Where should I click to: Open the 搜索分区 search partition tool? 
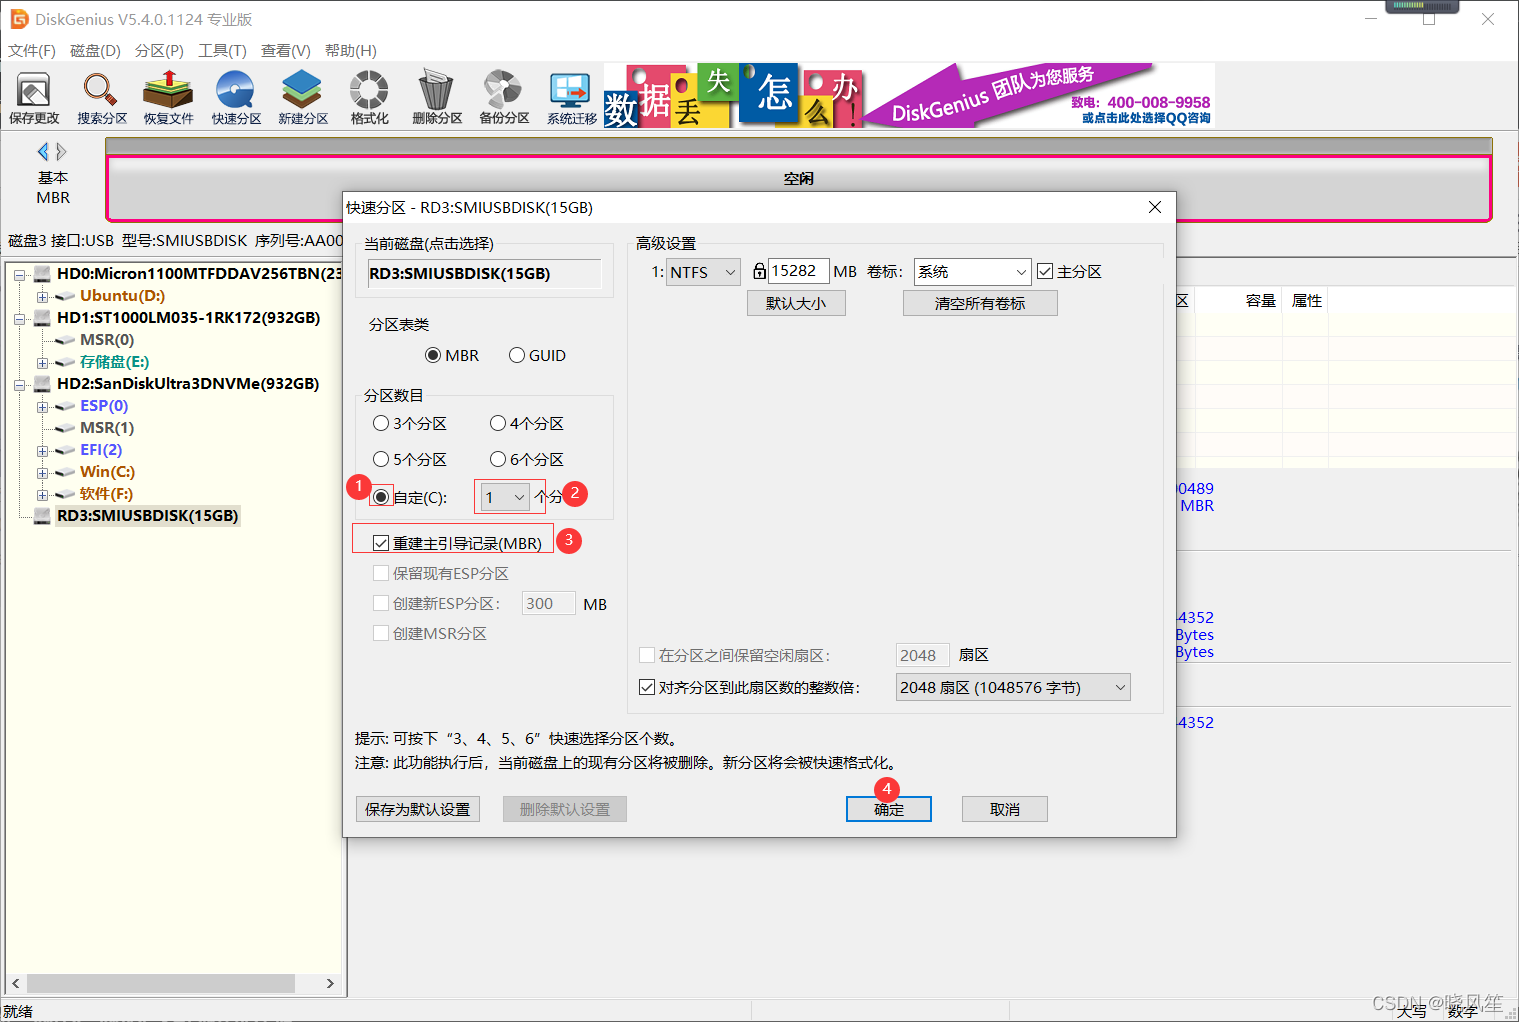click(x=101, y=97)
